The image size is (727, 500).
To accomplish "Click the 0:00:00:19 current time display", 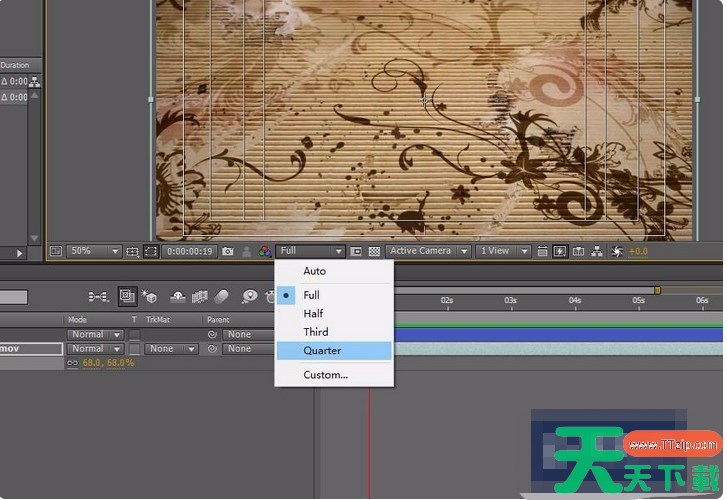I will 189,252.
